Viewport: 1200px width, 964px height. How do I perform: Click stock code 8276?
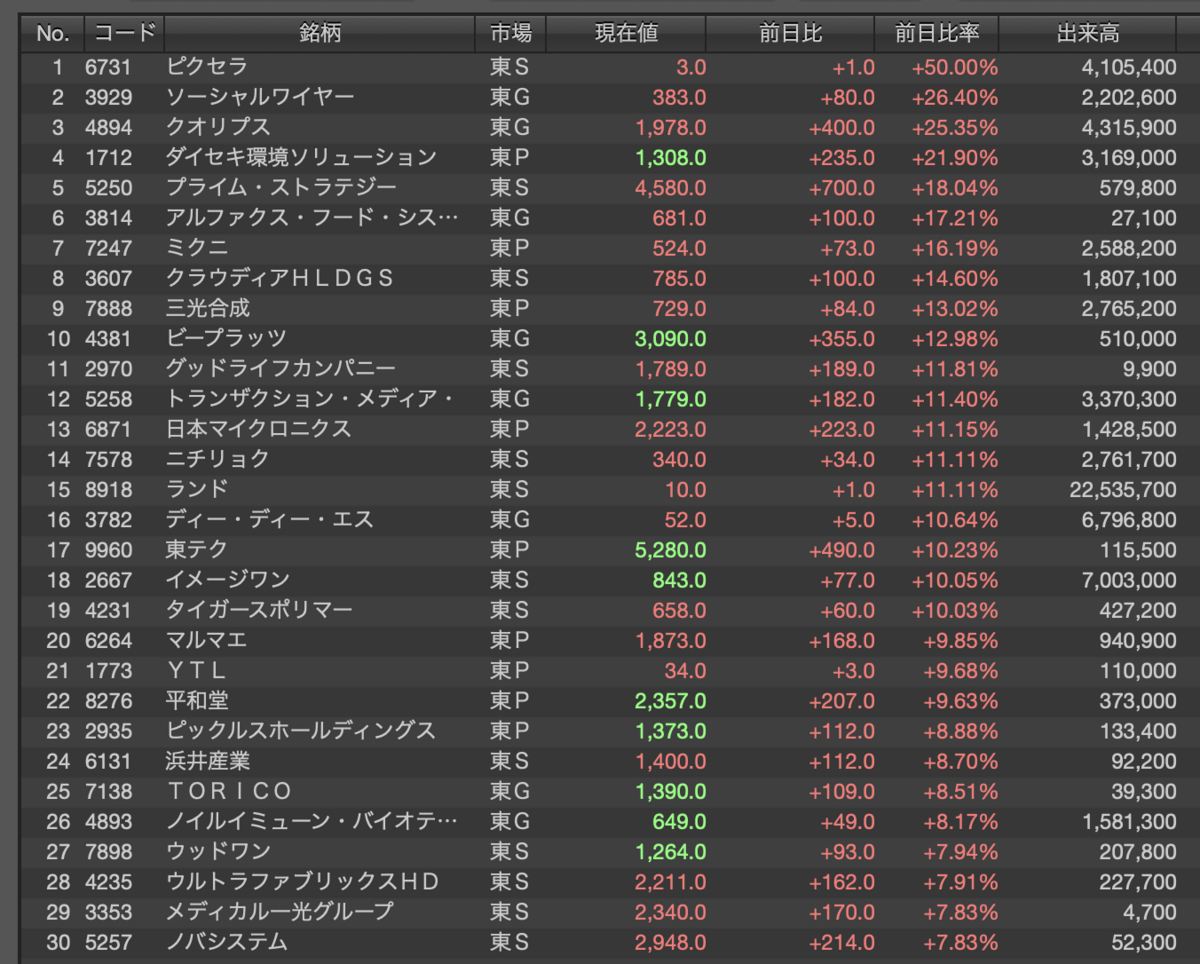pos(108,700)
